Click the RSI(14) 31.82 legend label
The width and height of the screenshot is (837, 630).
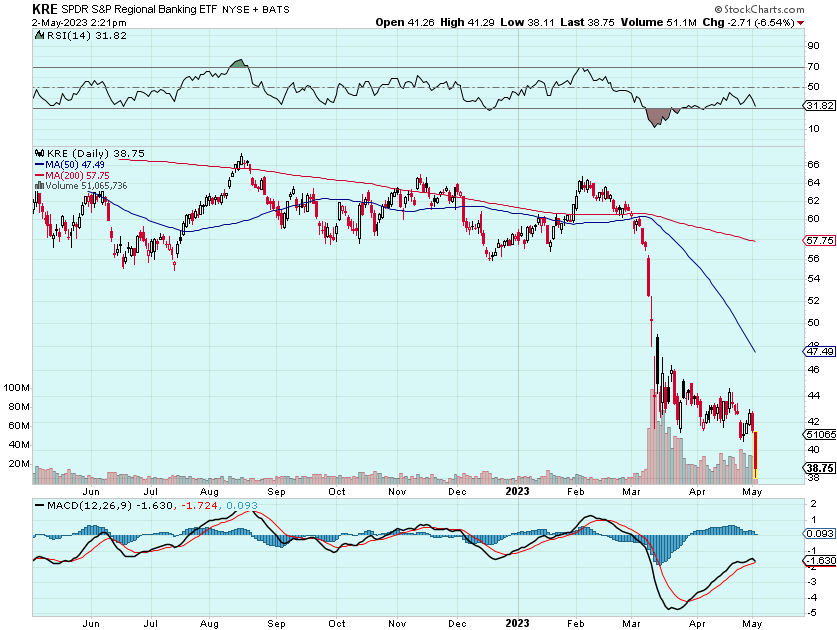pyautogui.click(x=86, y=36)
